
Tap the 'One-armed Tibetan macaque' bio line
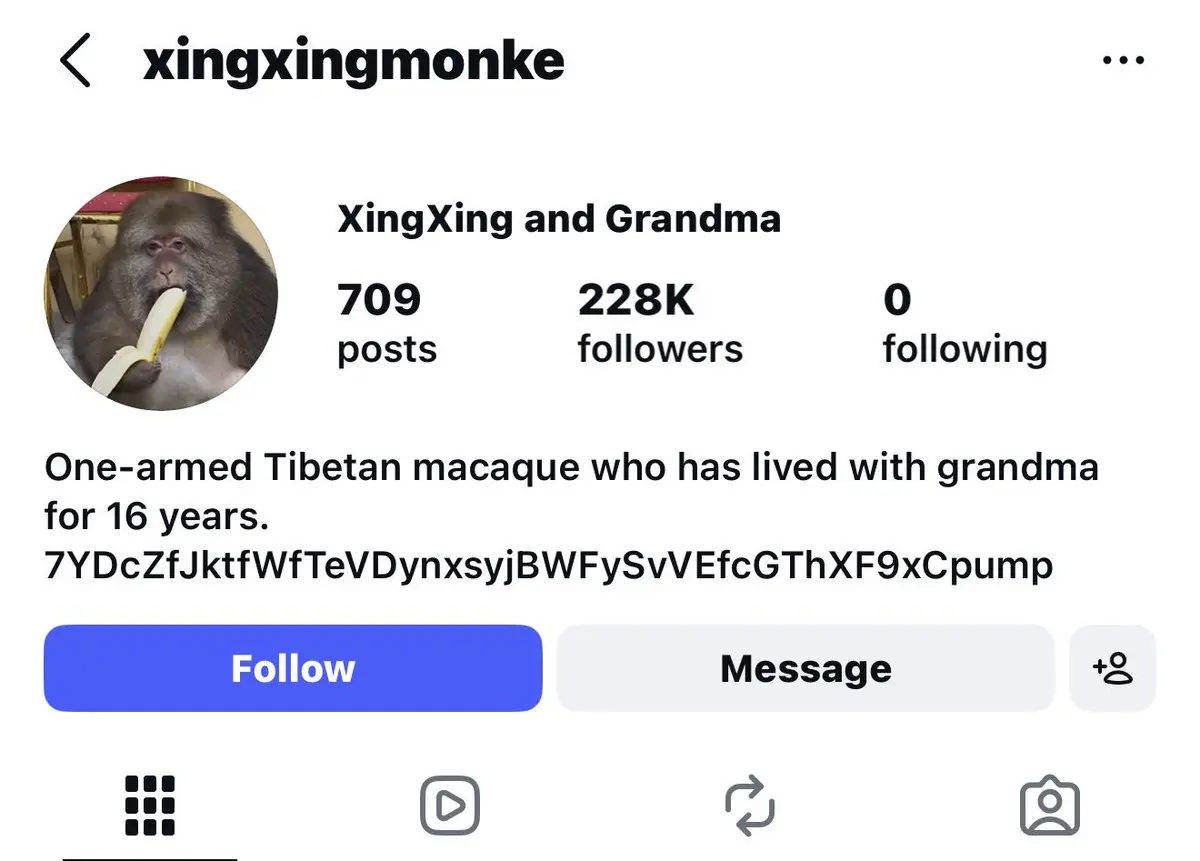[571, 467]
